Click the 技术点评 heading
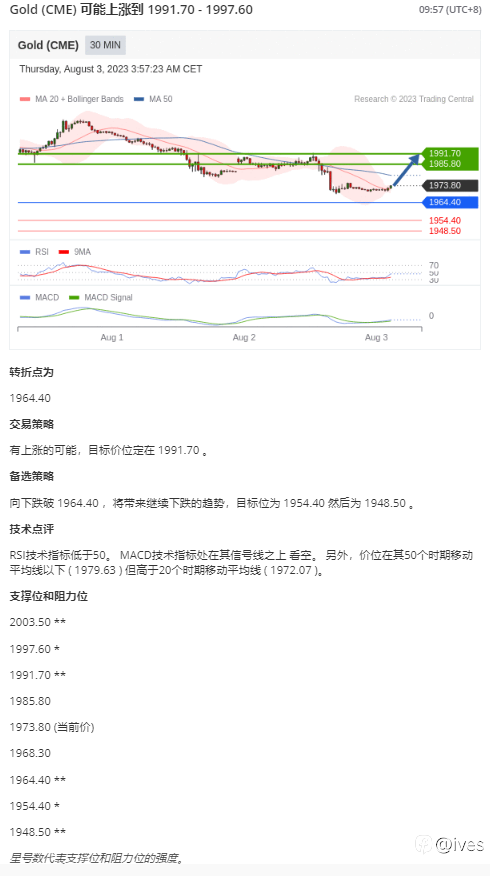 [32, 529]
